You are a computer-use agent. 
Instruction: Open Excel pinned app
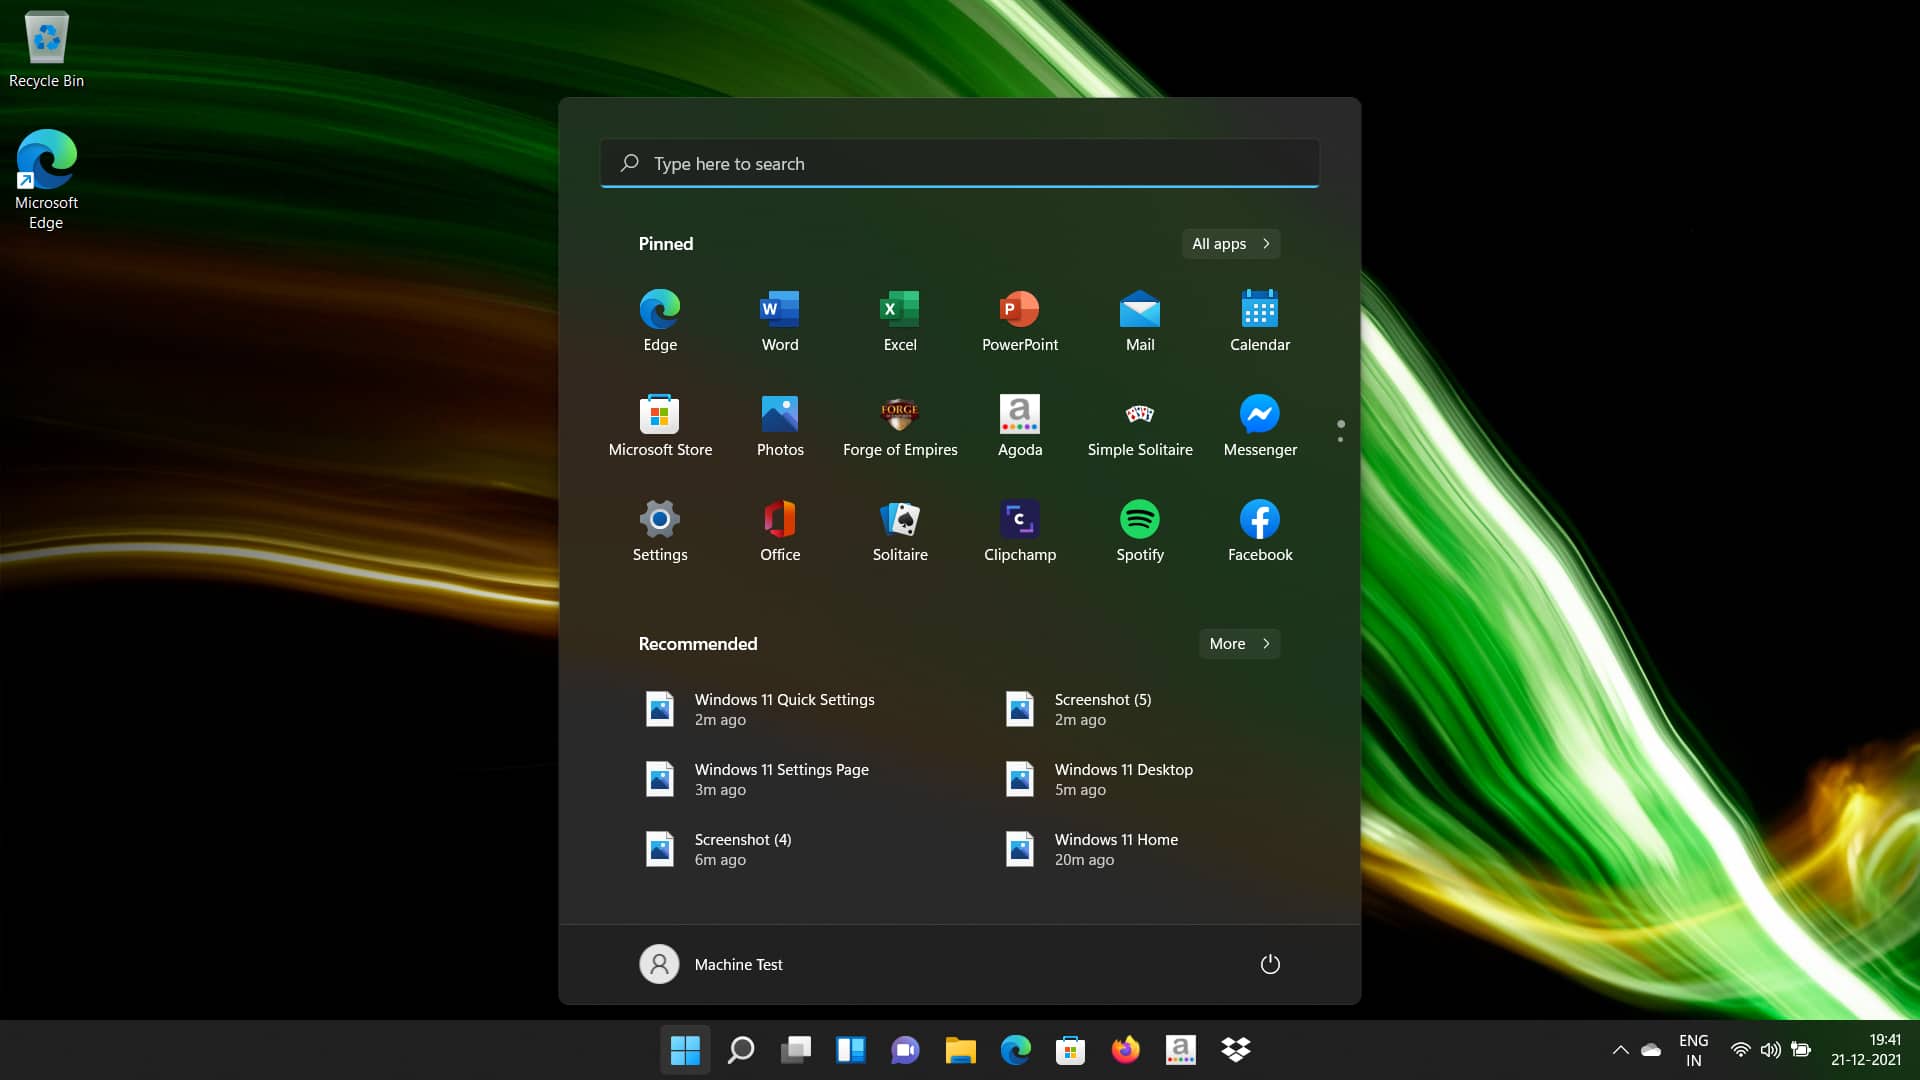tap(900, 321)
